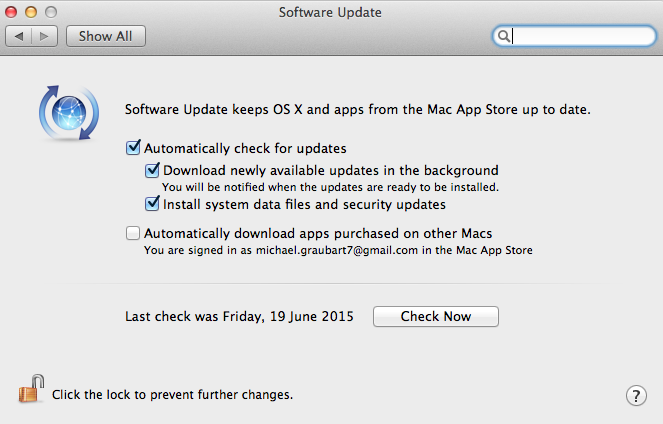Click the Software Update window title

pos(330,12)
